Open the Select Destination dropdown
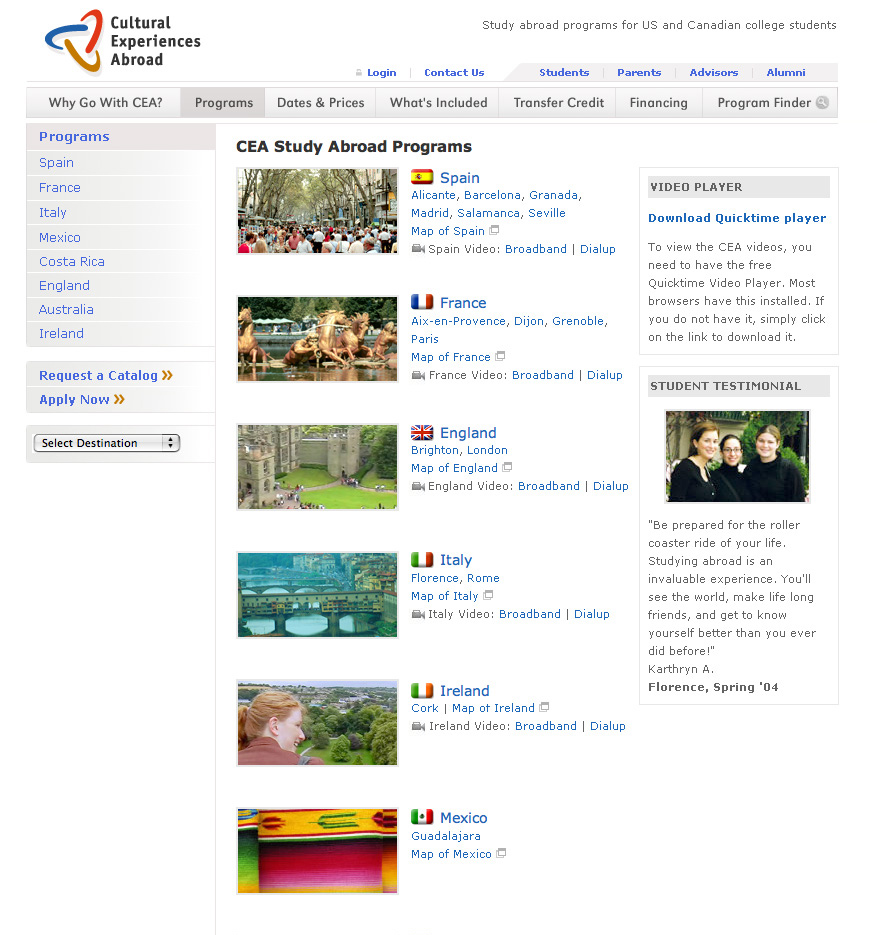Image resolution: width=877 pixels, height=935 pixels. coord(106,443)
